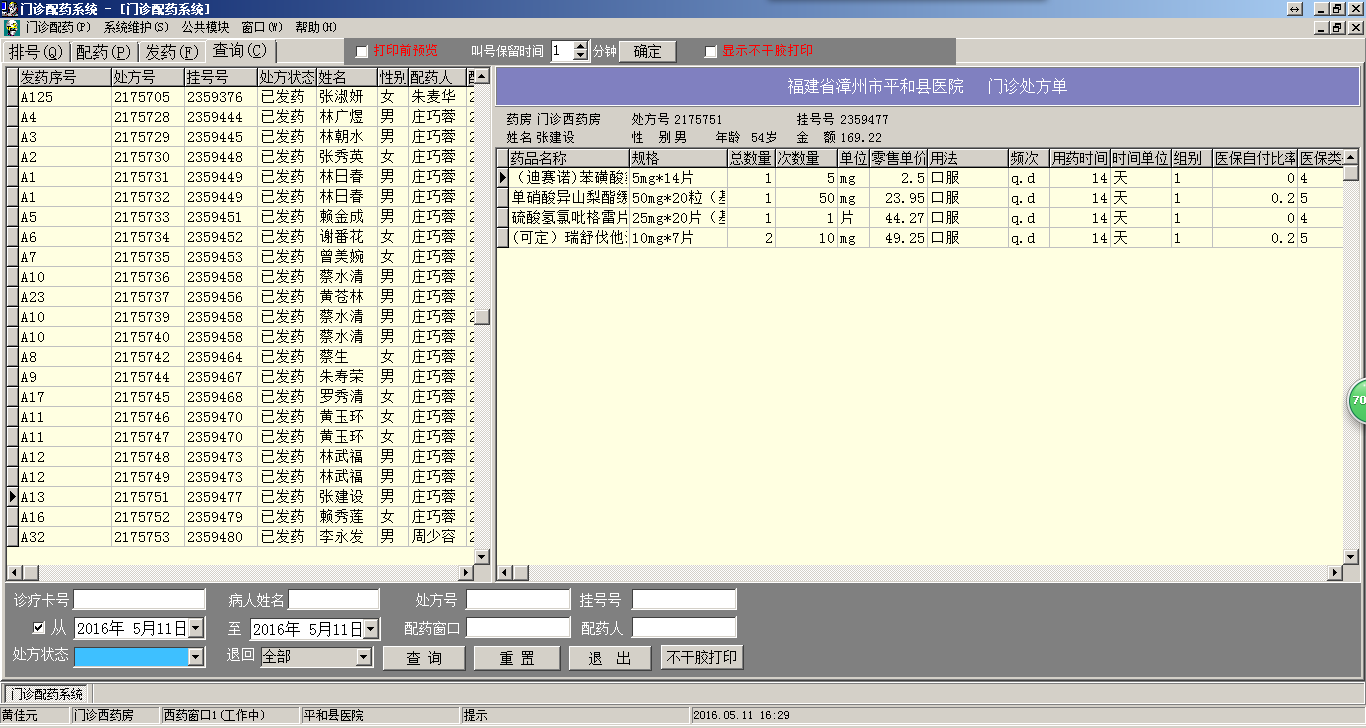The image size is (1366, 728).
Task: Focus the 病人姓名 input field
Action: 334,600
